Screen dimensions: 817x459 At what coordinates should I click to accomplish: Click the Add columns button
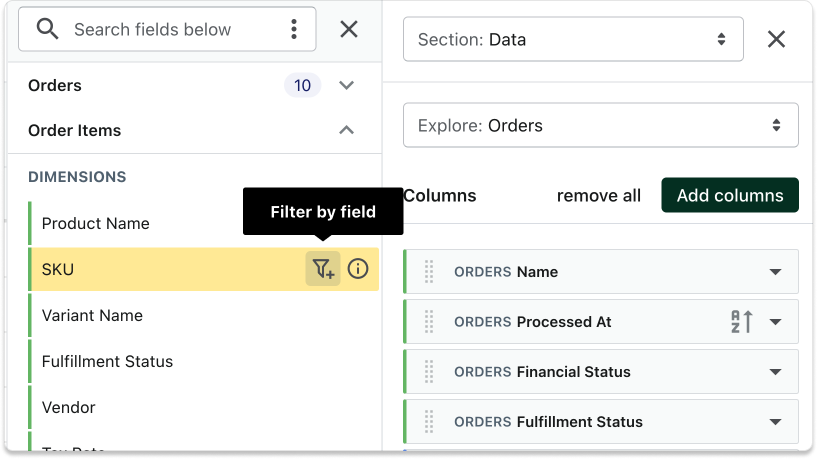730,195
